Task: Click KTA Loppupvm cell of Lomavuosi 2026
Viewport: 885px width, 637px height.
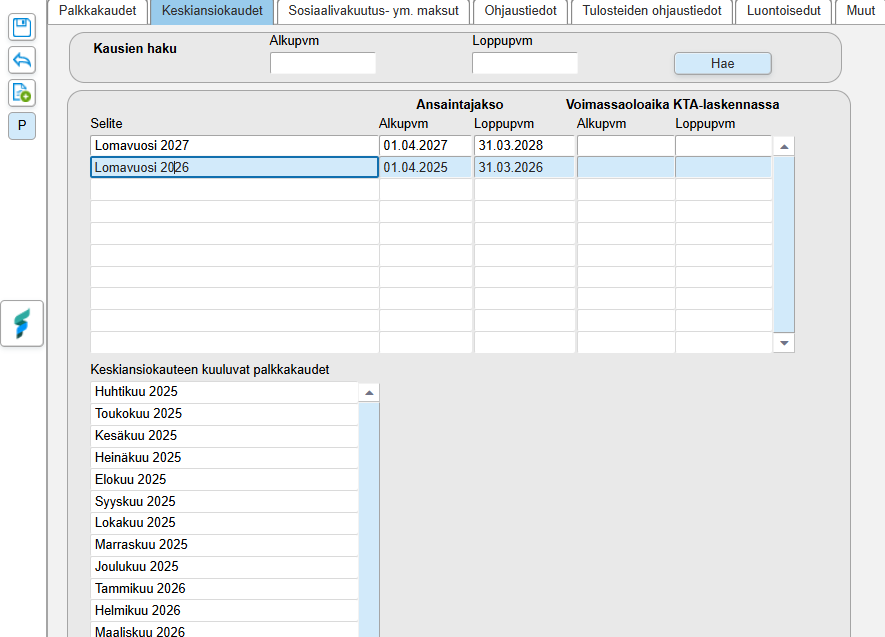Action: [x=724, y=168]
